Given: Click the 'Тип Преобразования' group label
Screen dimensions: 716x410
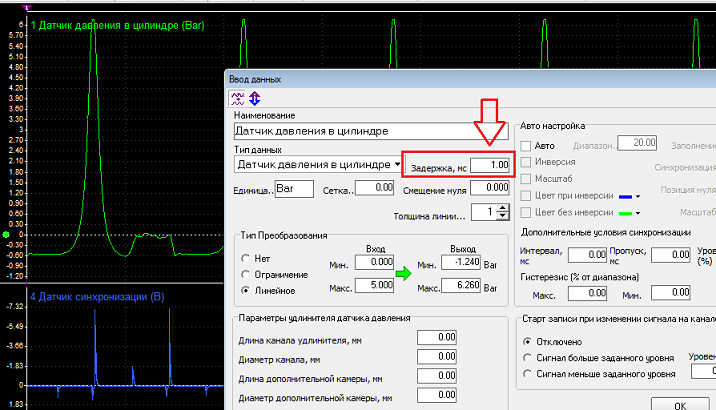Looking at the screenshot, I should (284, 236).
